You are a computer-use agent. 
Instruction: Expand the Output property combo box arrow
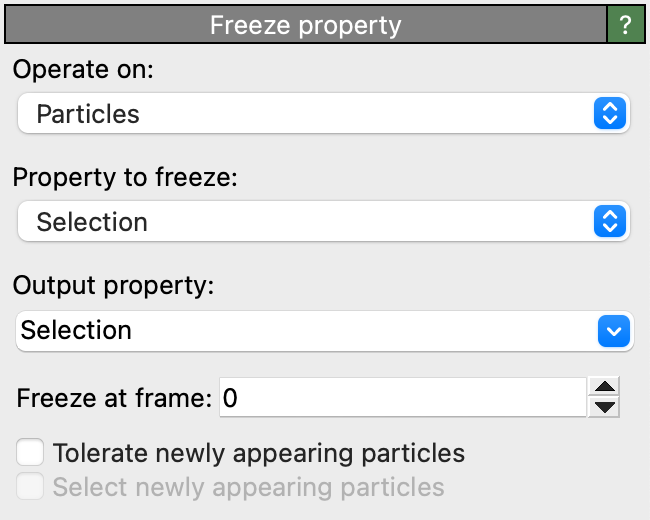pos(614,330)
